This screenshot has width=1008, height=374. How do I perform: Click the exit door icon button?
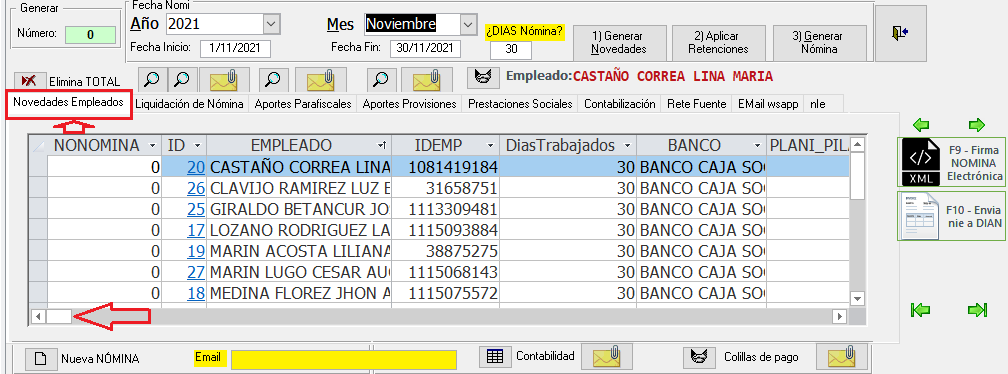901,33
